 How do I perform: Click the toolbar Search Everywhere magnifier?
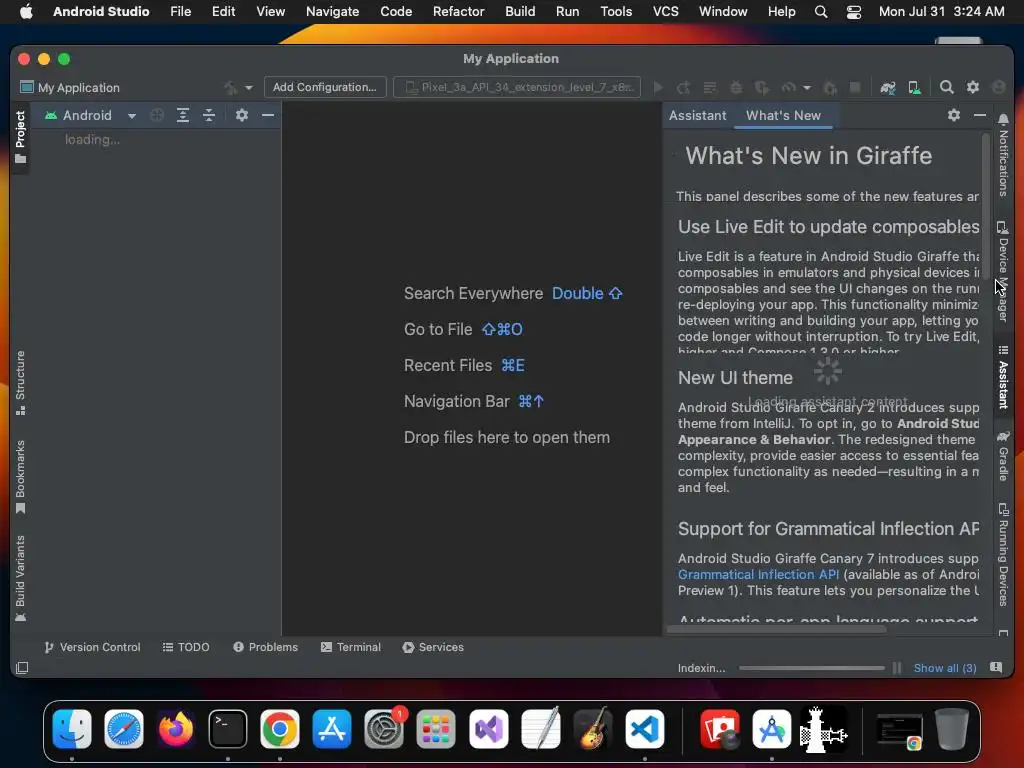coord(946,87)
